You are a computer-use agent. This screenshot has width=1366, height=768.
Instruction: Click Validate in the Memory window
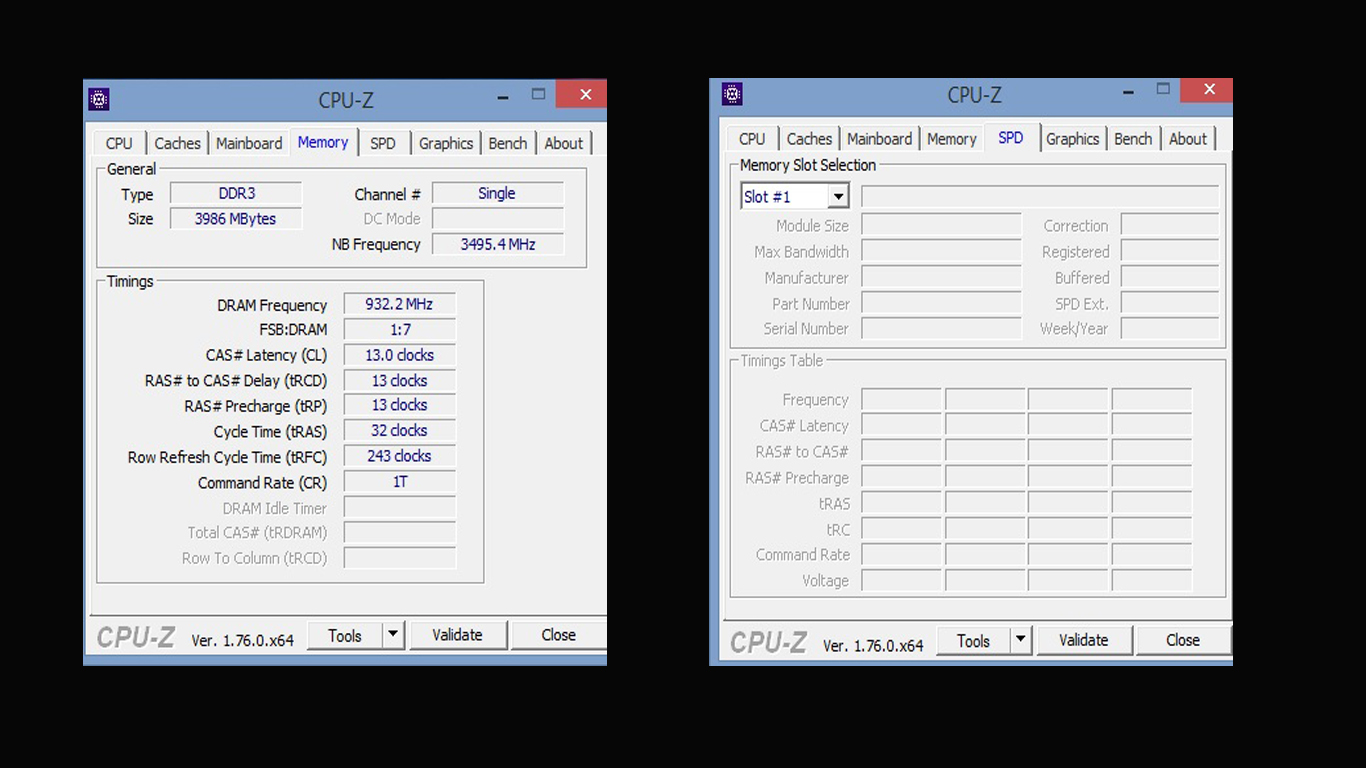[x=457, y=635]
